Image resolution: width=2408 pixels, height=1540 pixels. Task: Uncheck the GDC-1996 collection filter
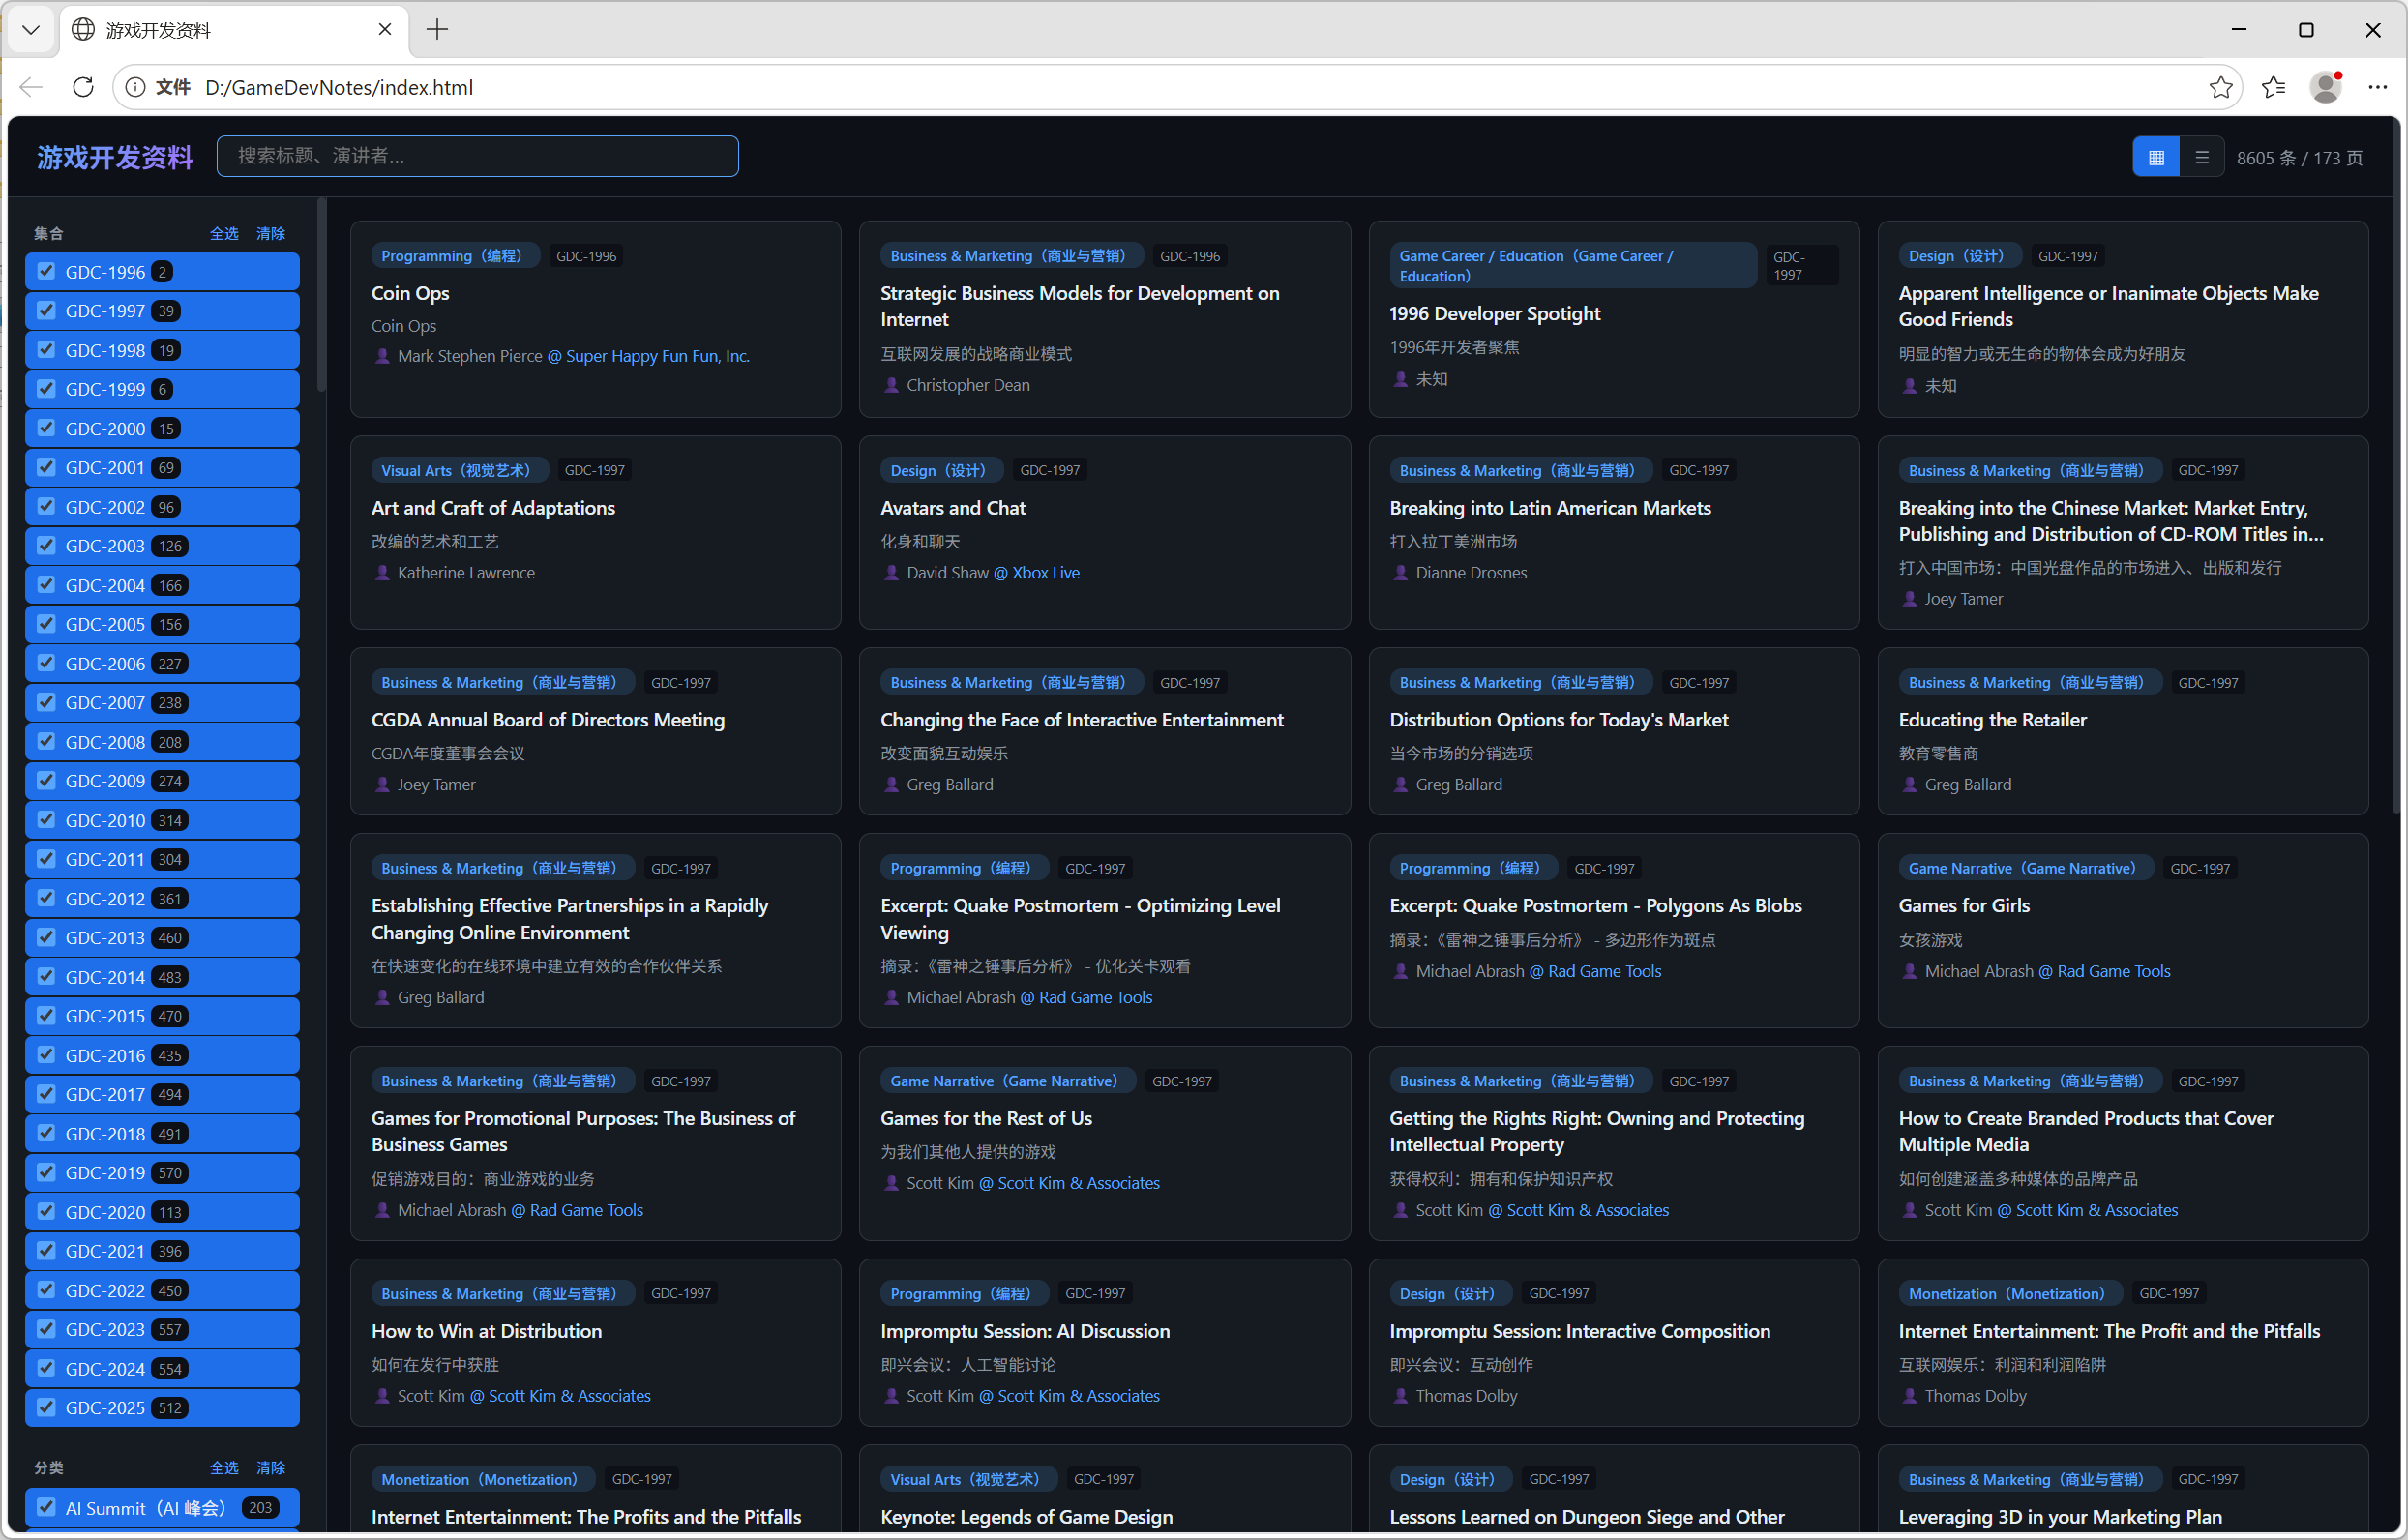46,271
